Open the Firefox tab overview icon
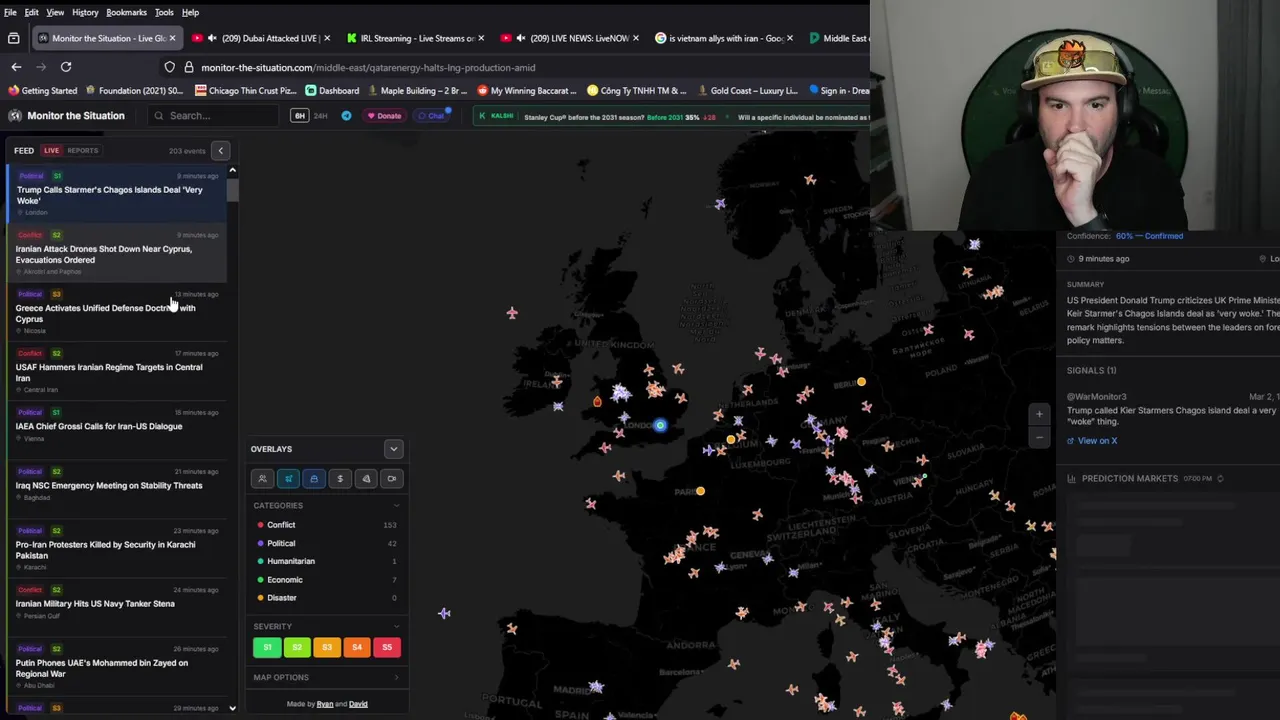 pos(14,38)
